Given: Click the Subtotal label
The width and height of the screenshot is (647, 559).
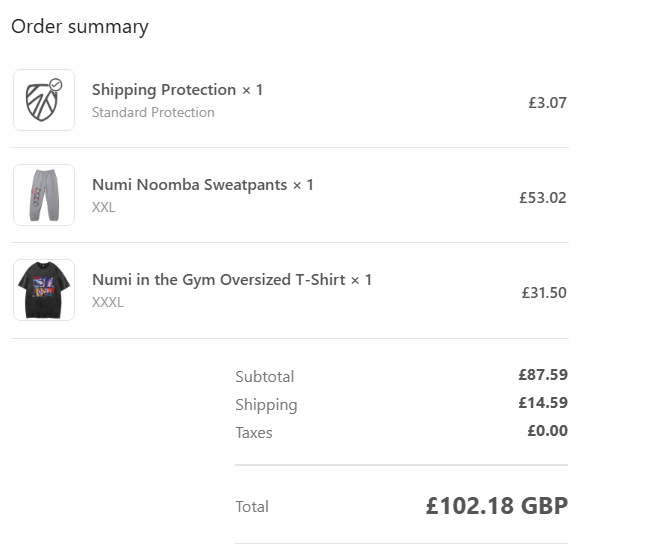Looking at the screenshot, I should tap(264, 377).
